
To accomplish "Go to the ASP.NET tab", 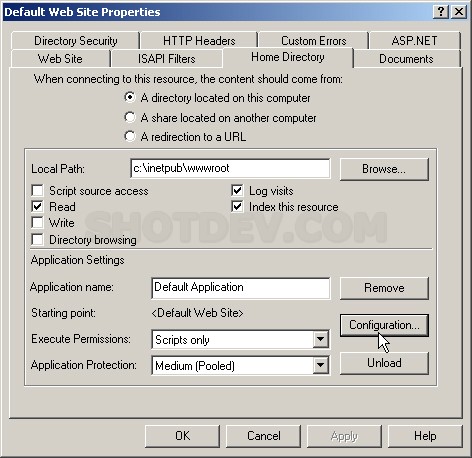I will pos(414,41).
